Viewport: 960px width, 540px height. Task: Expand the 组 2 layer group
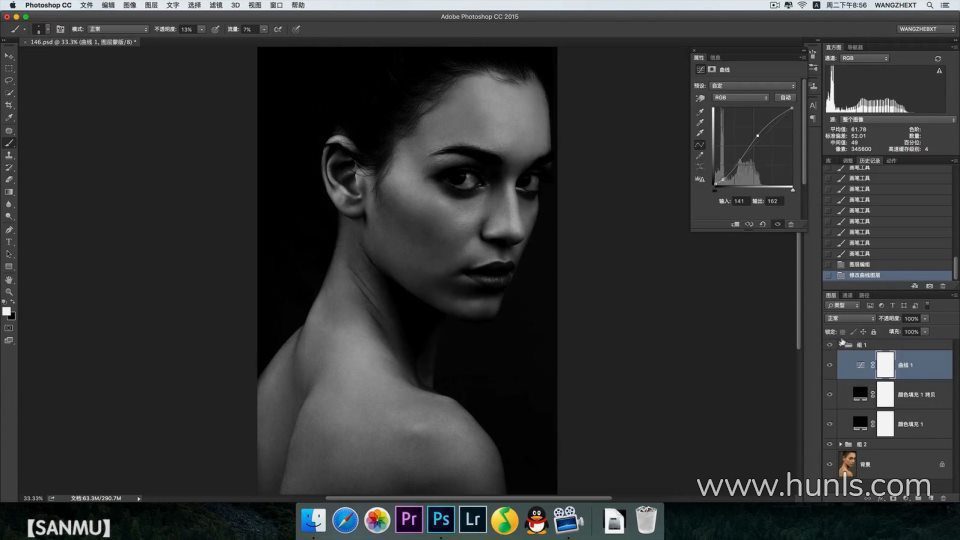[840, 444]
